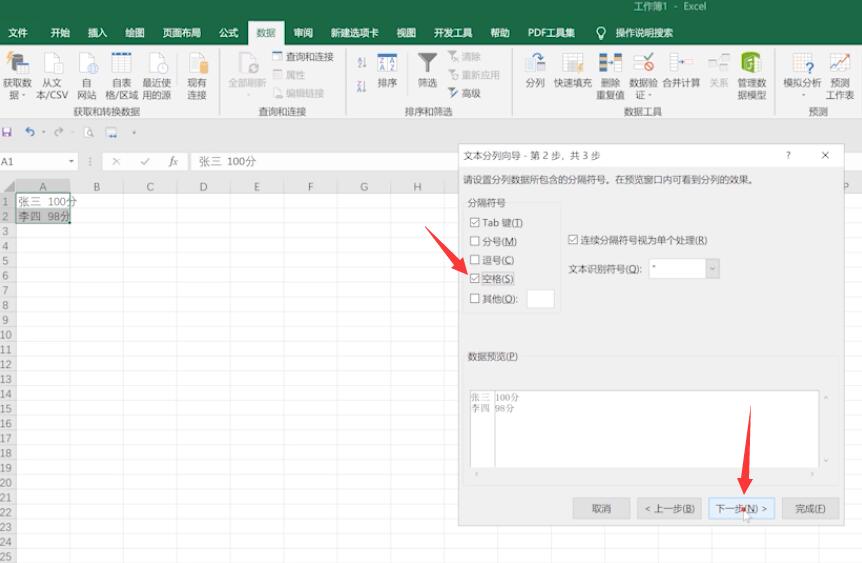Click the insert function fx icon
This screenshot has width=862, height=563.
click(173, 161)
